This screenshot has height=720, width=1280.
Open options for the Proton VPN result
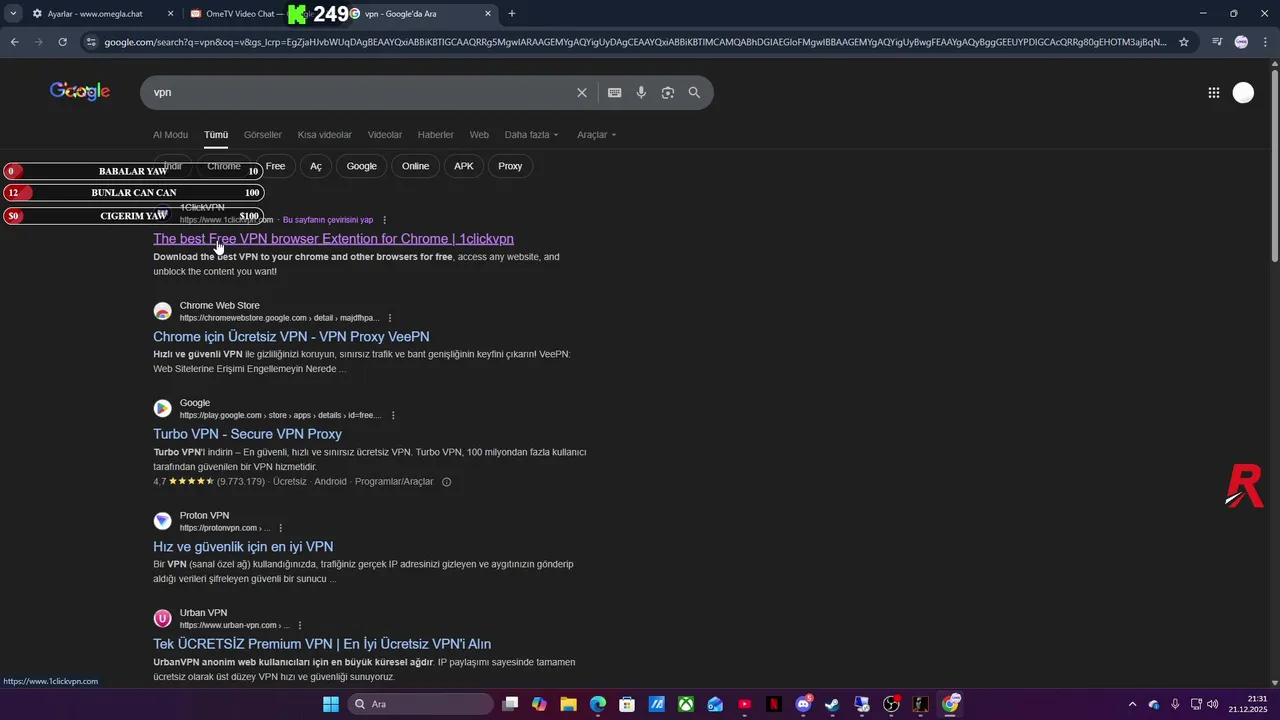pos(280,528)
